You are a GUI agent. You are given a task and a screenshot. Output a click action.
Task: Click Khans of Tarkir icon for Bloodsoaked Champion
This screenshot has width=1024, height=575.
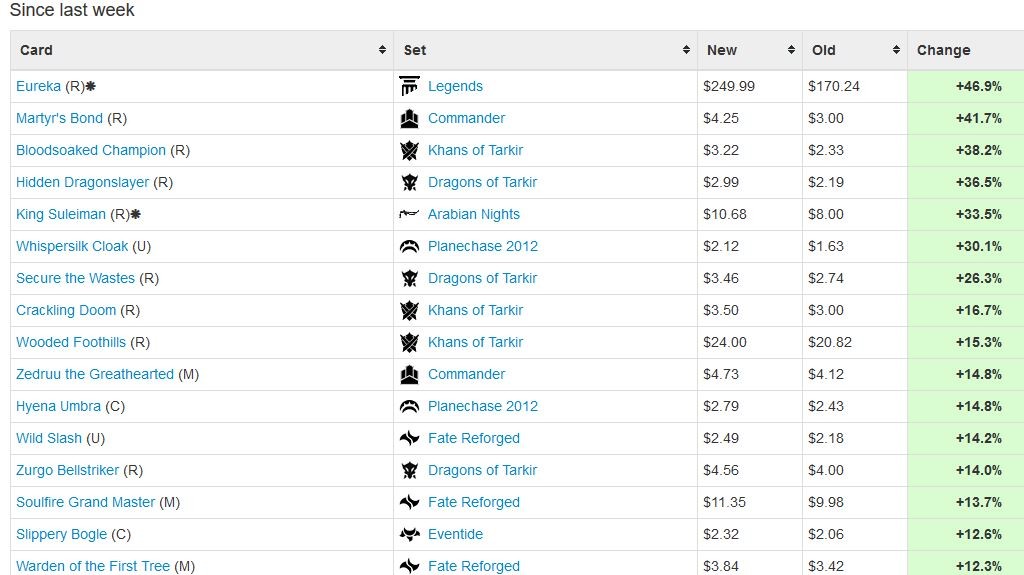pyautogui.click(x=409, y=150)
